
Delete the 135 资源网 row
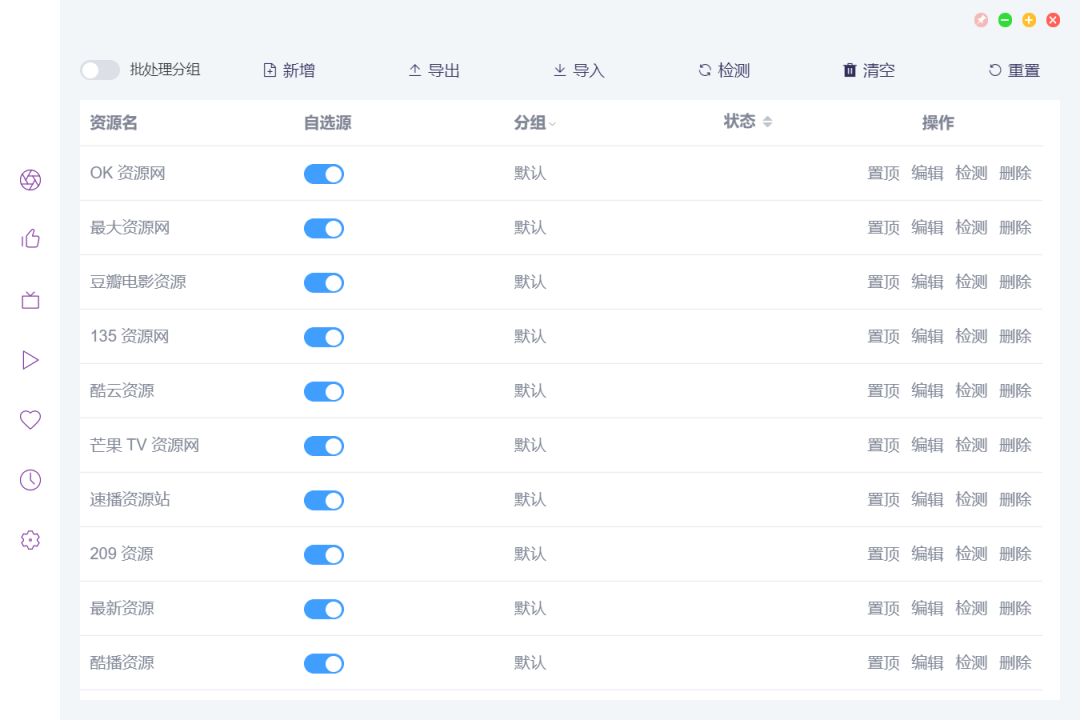click(x=1015, y=336)
